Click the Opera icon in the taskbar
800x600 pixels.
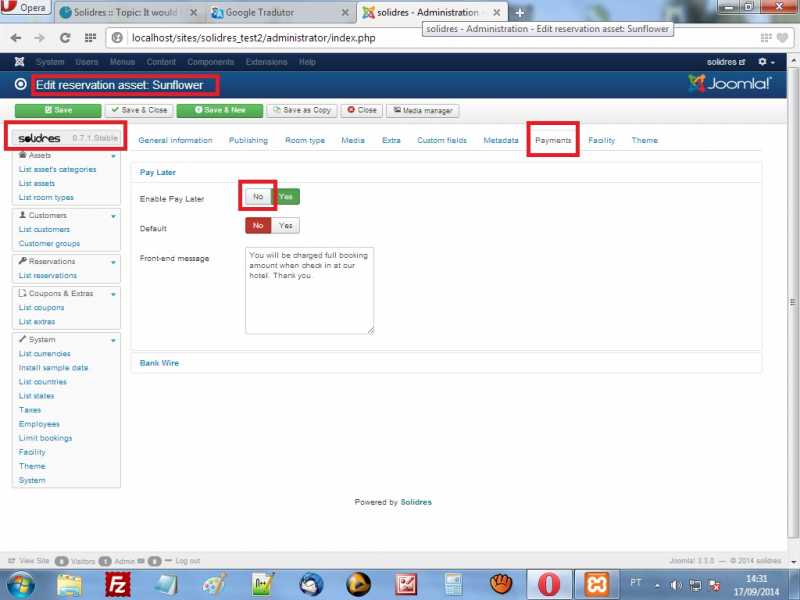coord(548,583)
